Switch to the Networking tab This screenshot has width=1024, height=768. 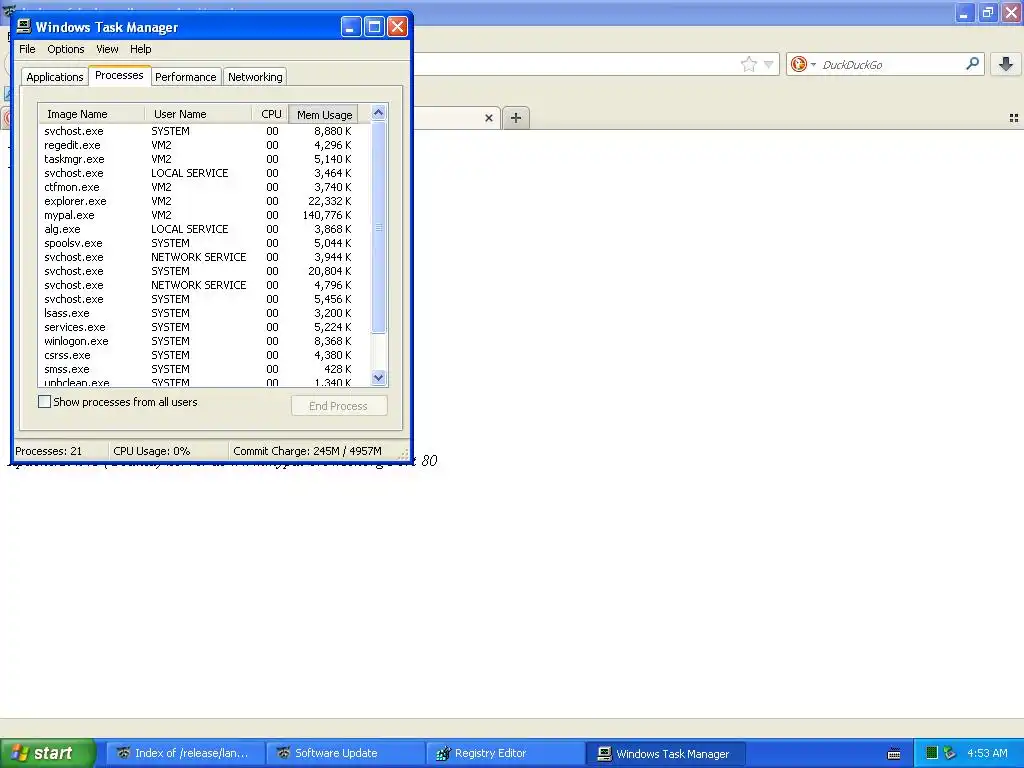pyautogui.click(x=255, y=77)
